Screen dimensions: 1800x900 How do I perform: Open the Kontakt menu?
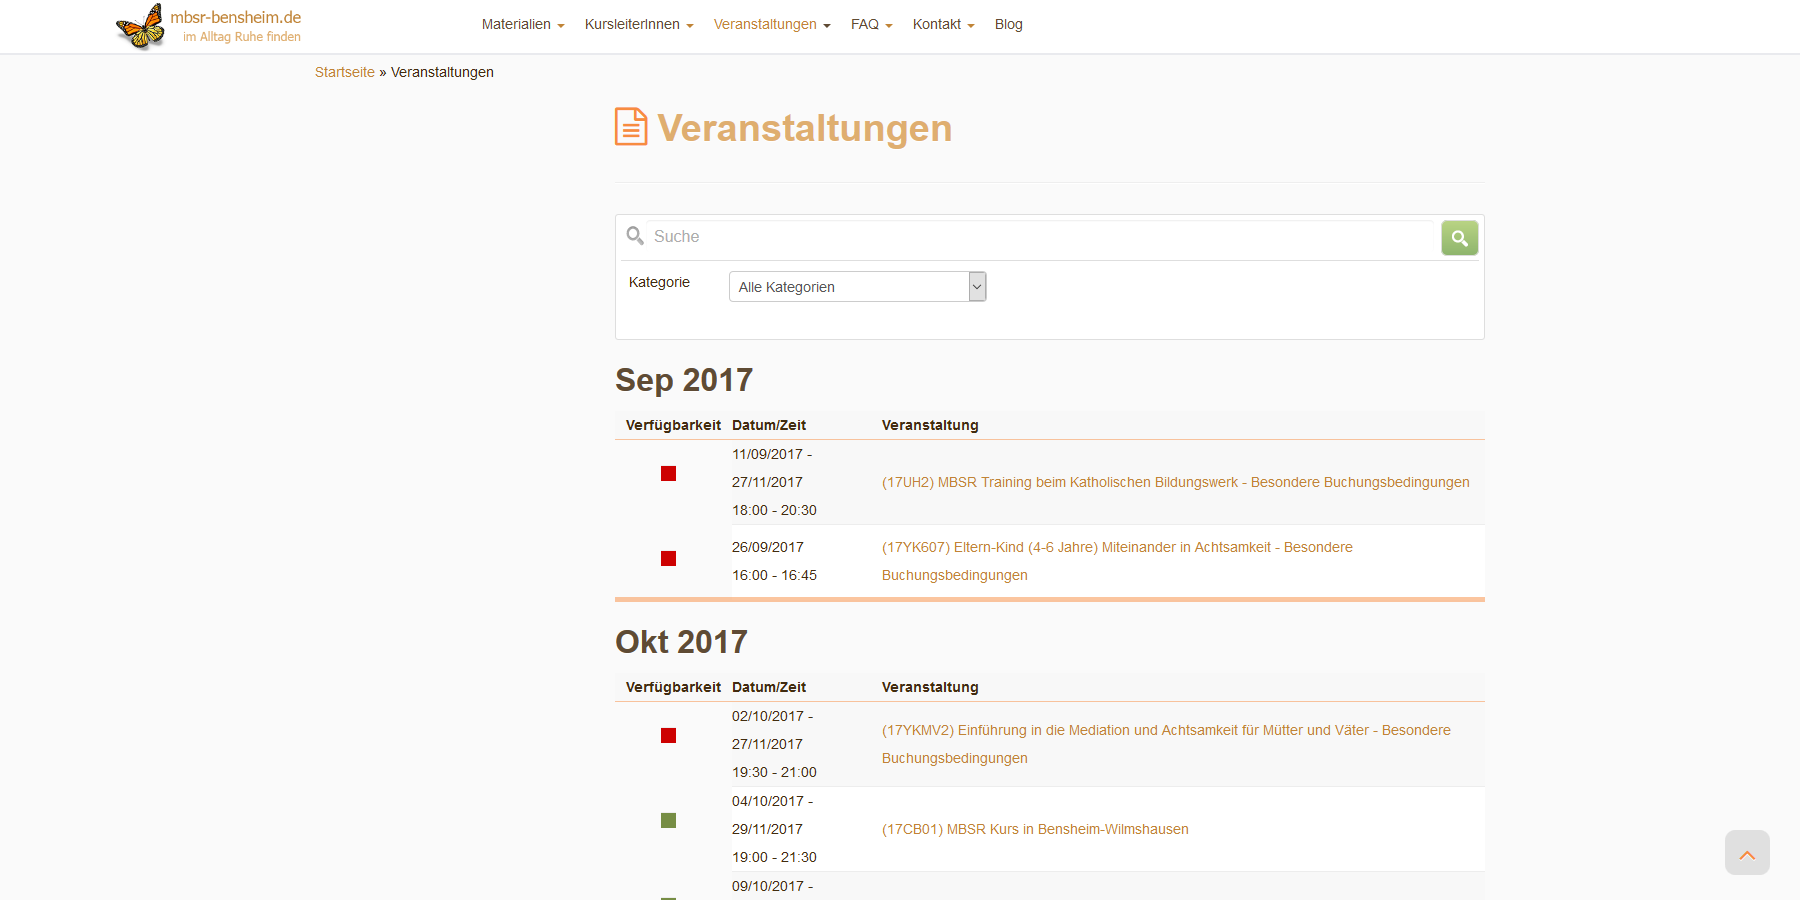tap(942, 24)
